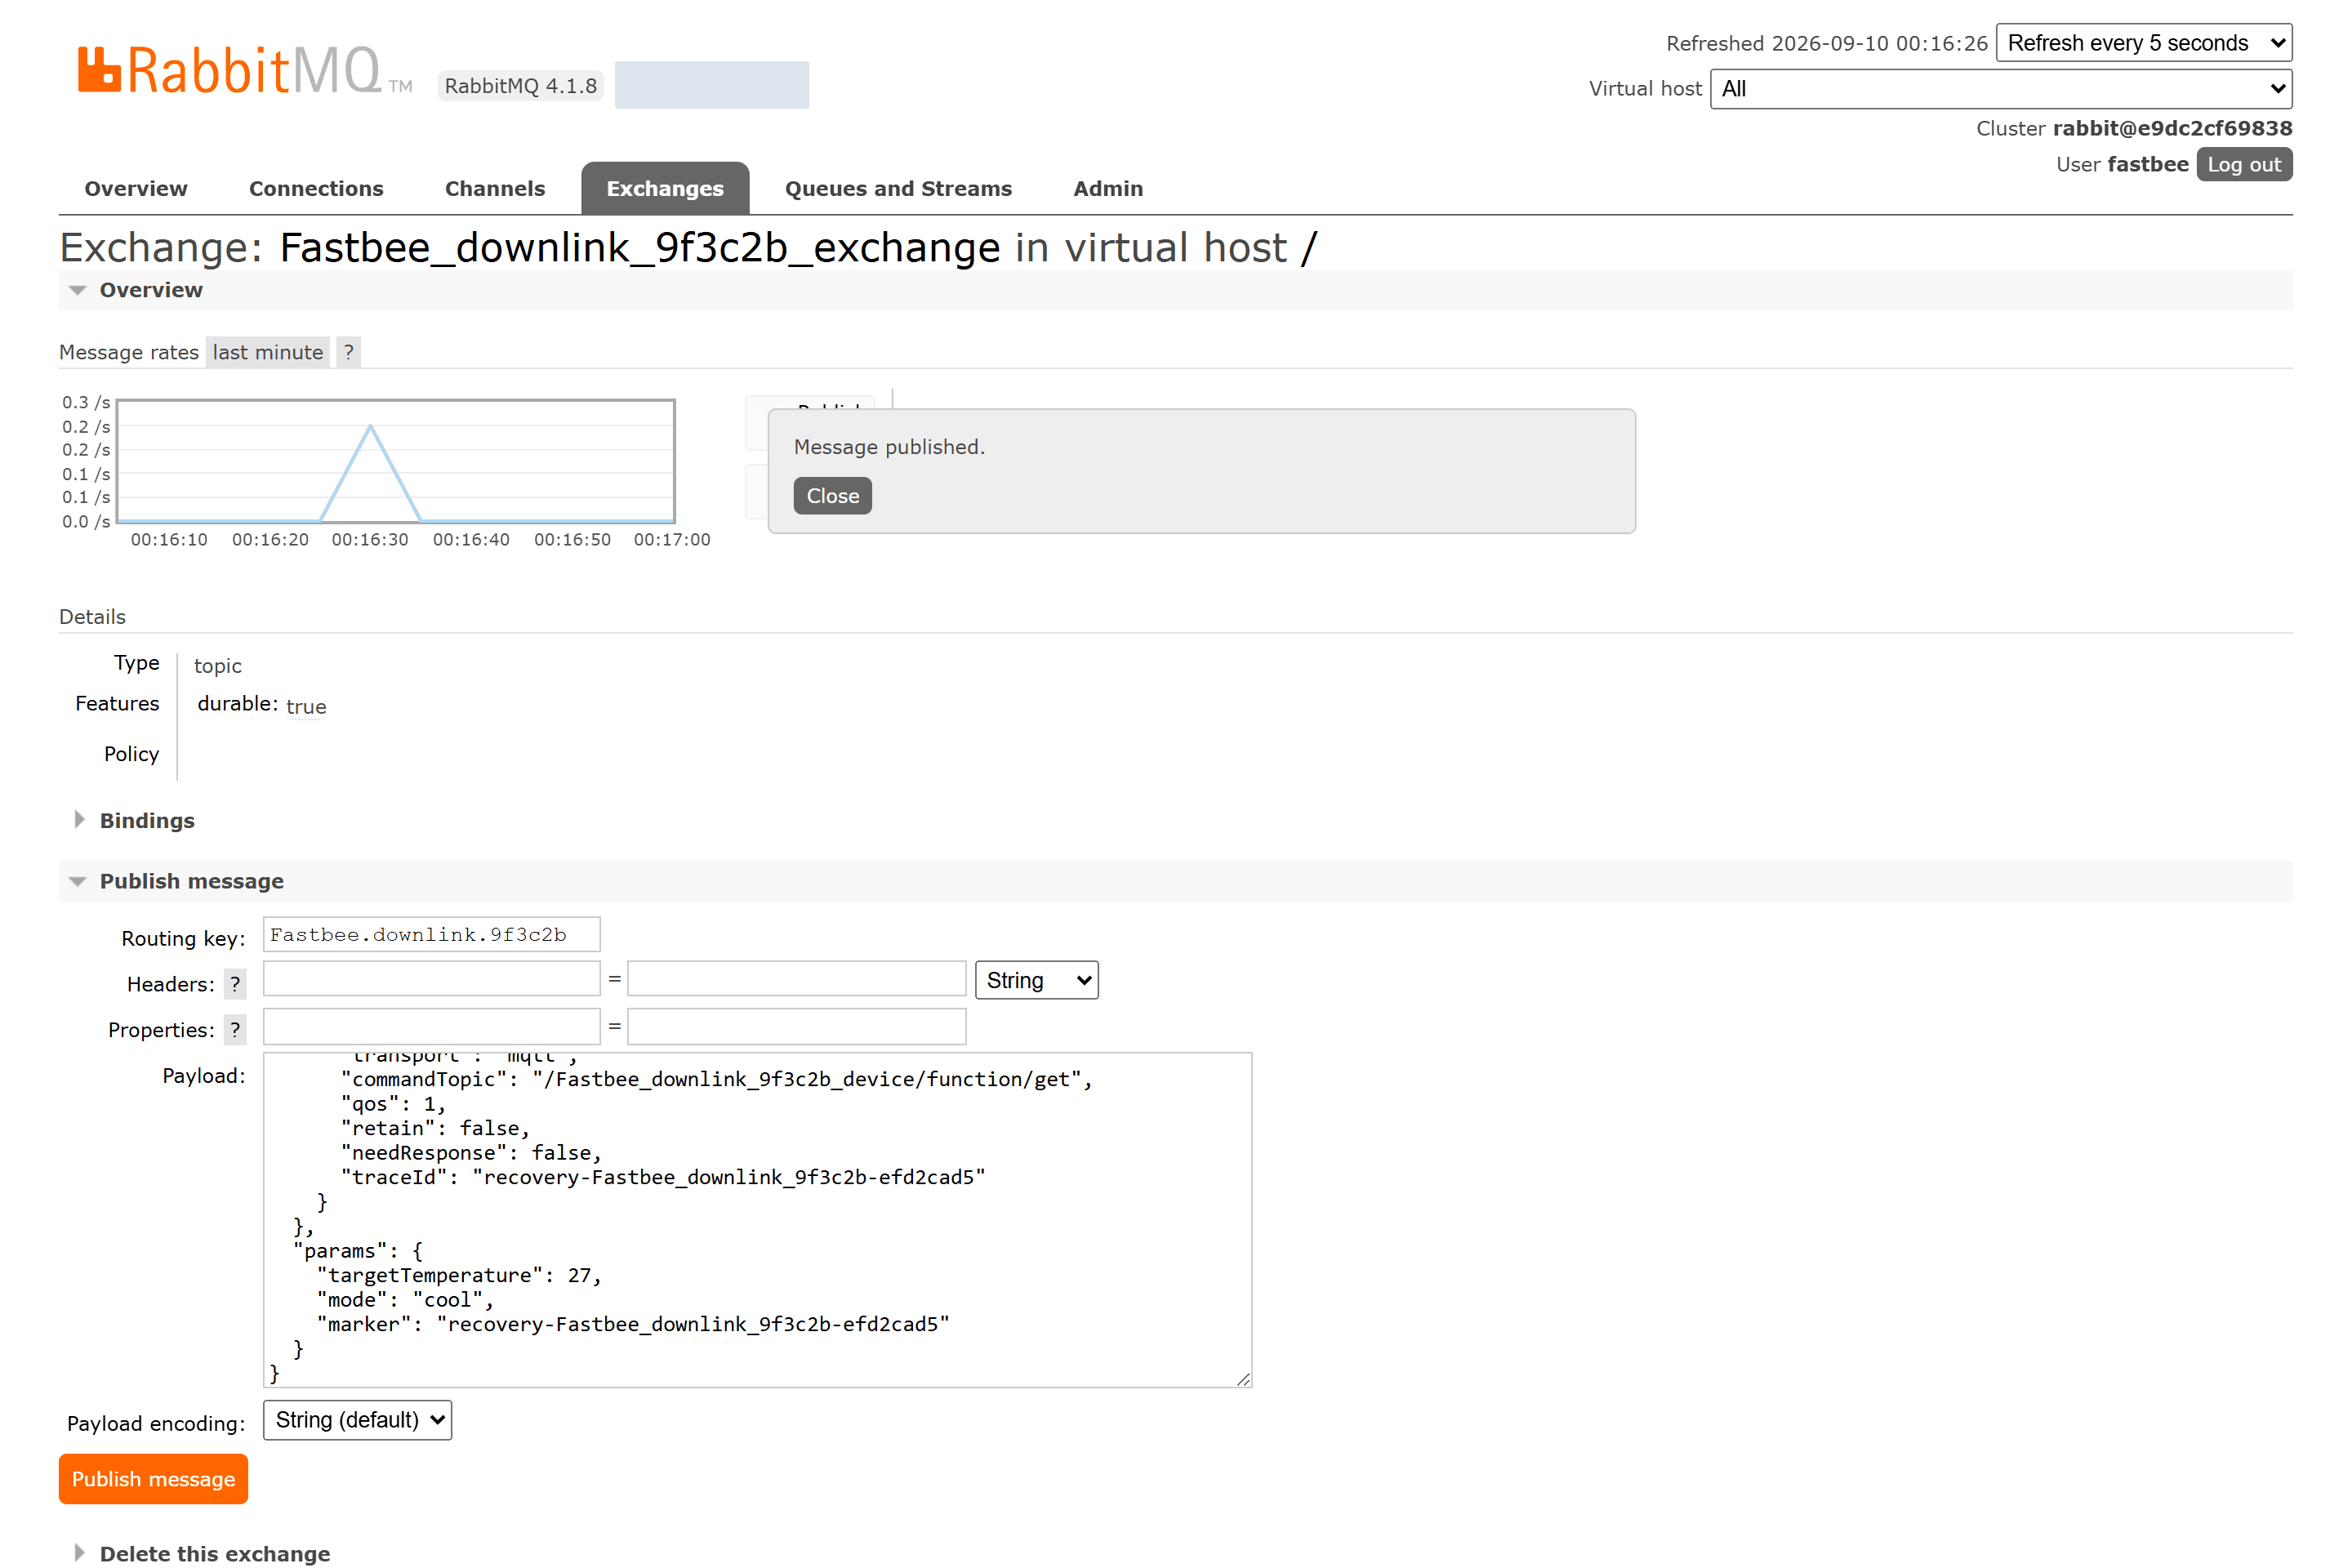The image size is (2352, 1568).
Task: Click the RabbitMQ logo
Action: point(245,71)
